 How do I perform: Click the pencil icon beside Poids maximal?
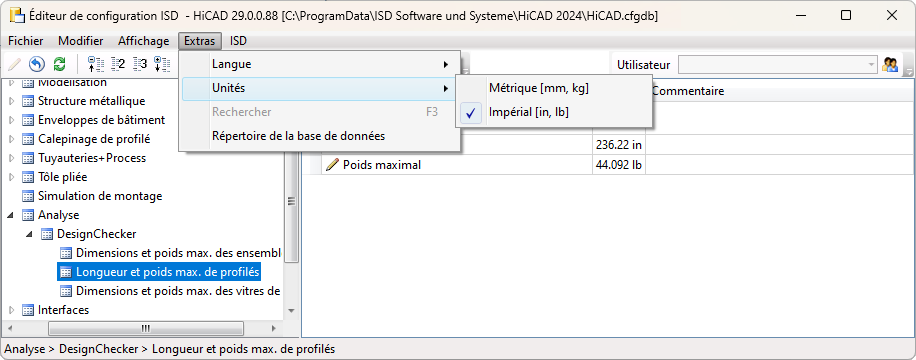332,165
